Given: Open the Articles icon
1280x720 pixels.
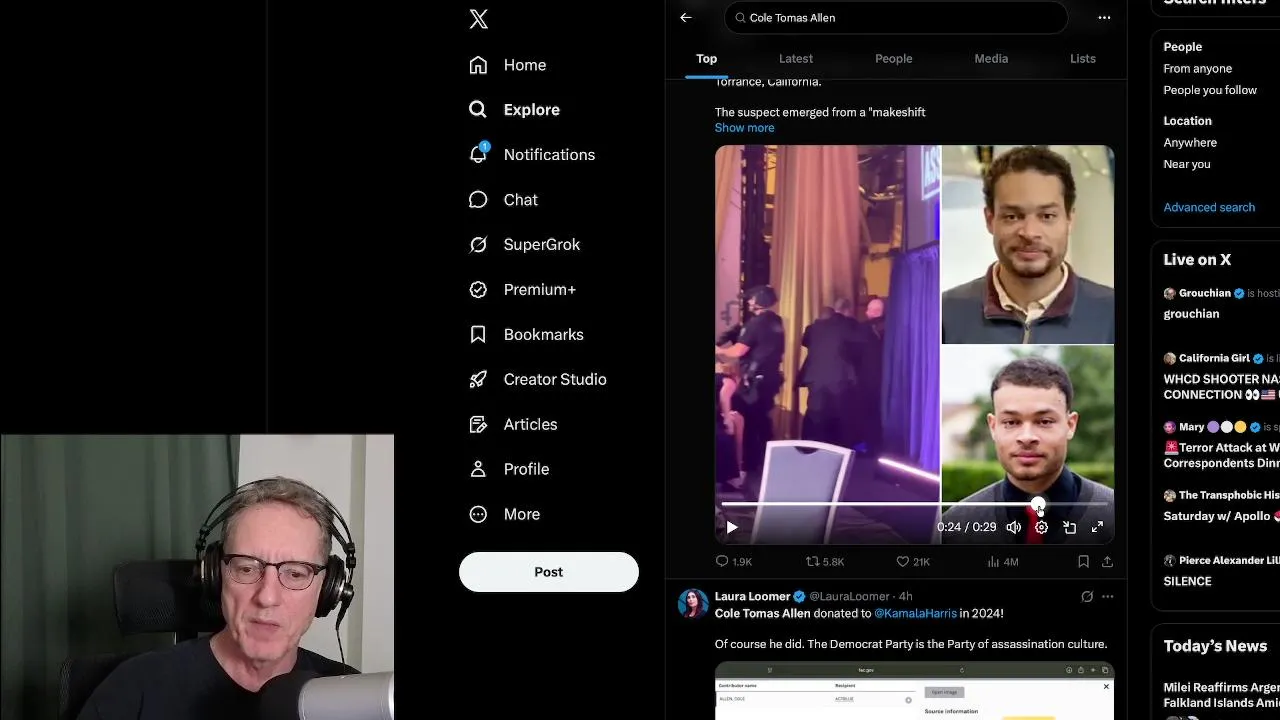Looking at the screenshot, I should click(478, 425).
